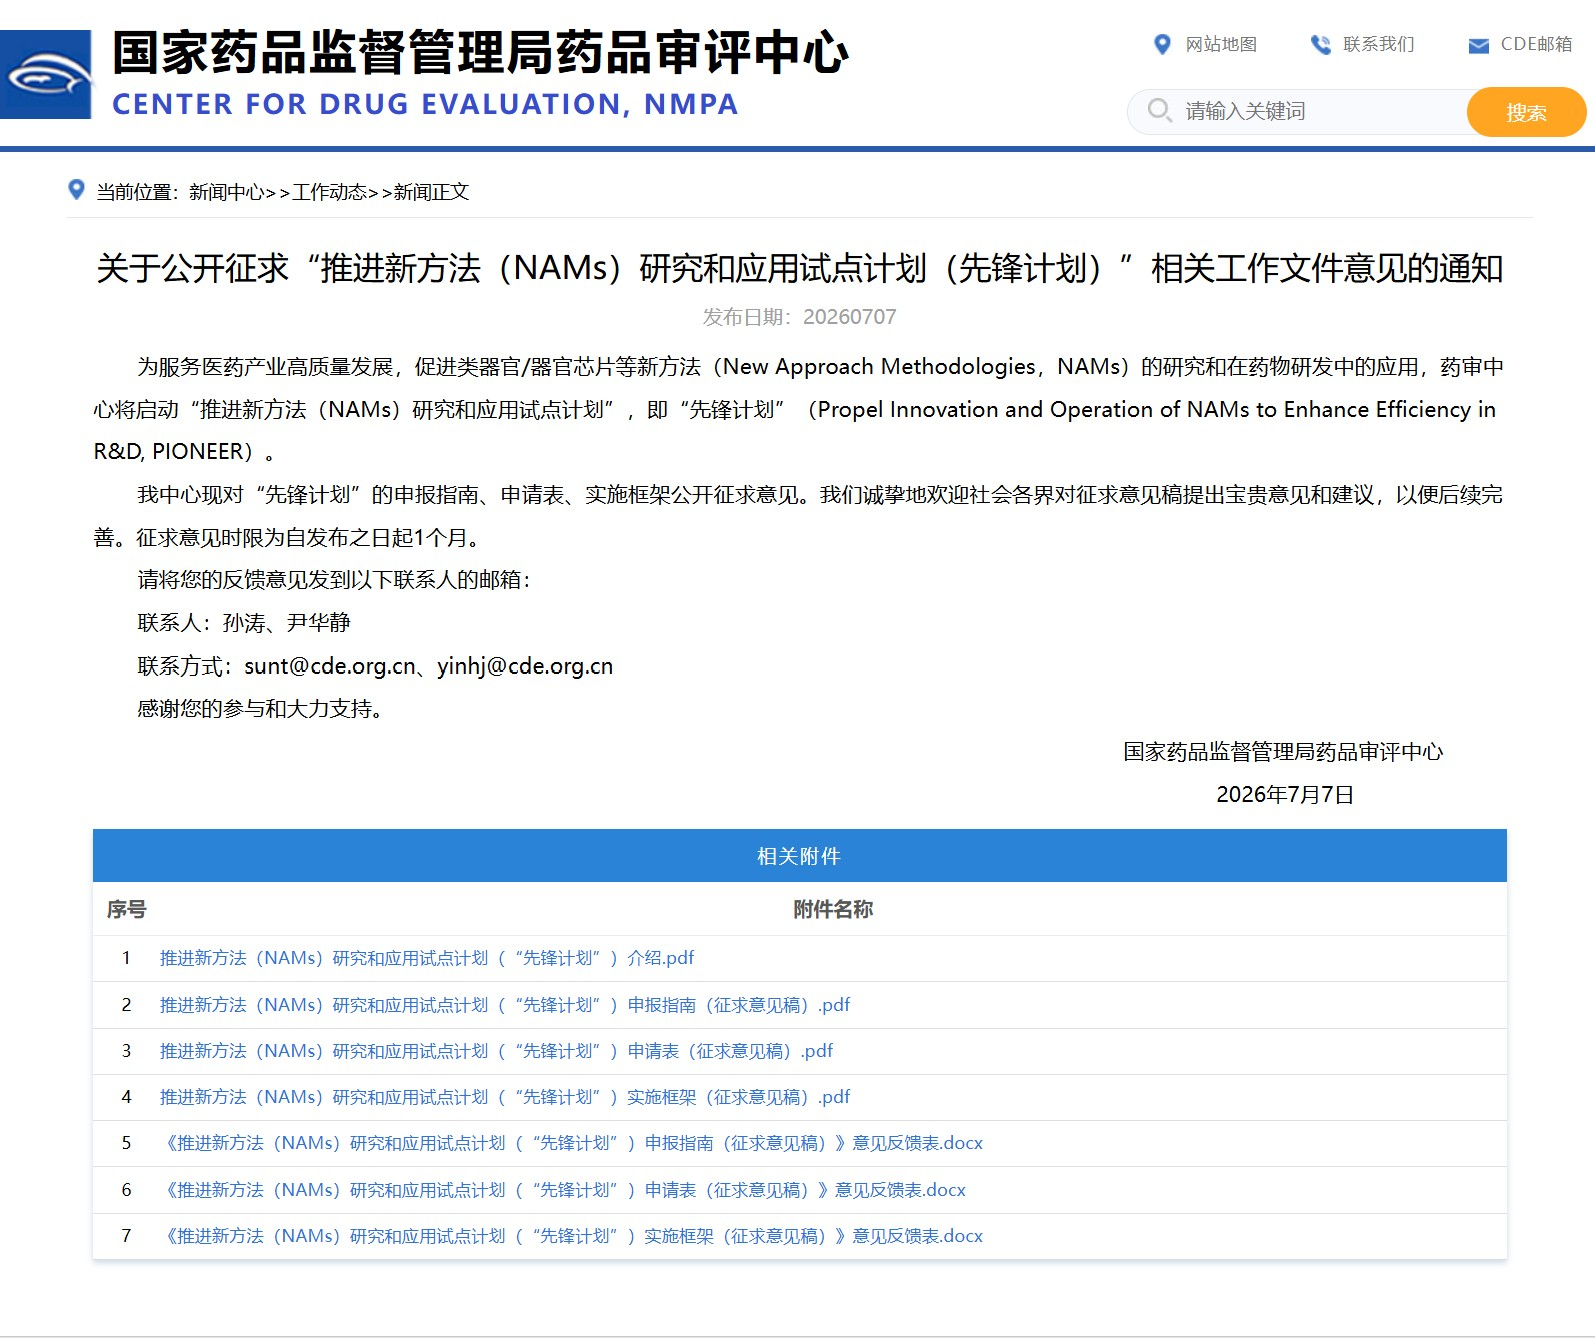Open the 联系我们 link

click(x=1379, y=44)
